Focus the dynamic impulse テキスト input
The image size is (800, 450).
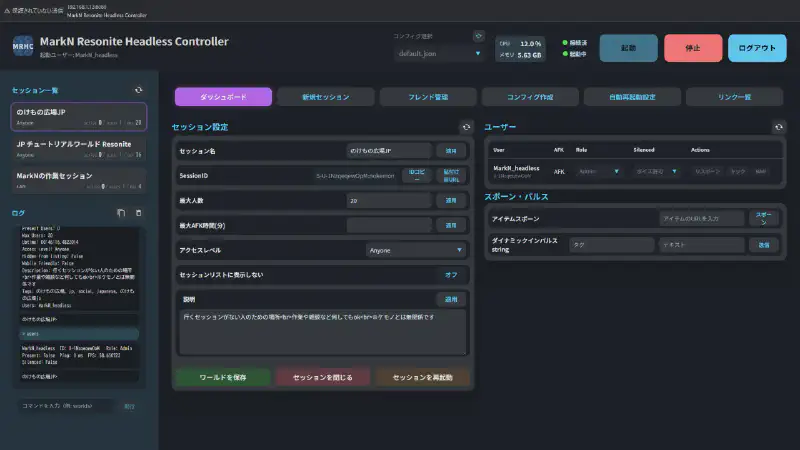pyautogui.click(x=702, y=245)
